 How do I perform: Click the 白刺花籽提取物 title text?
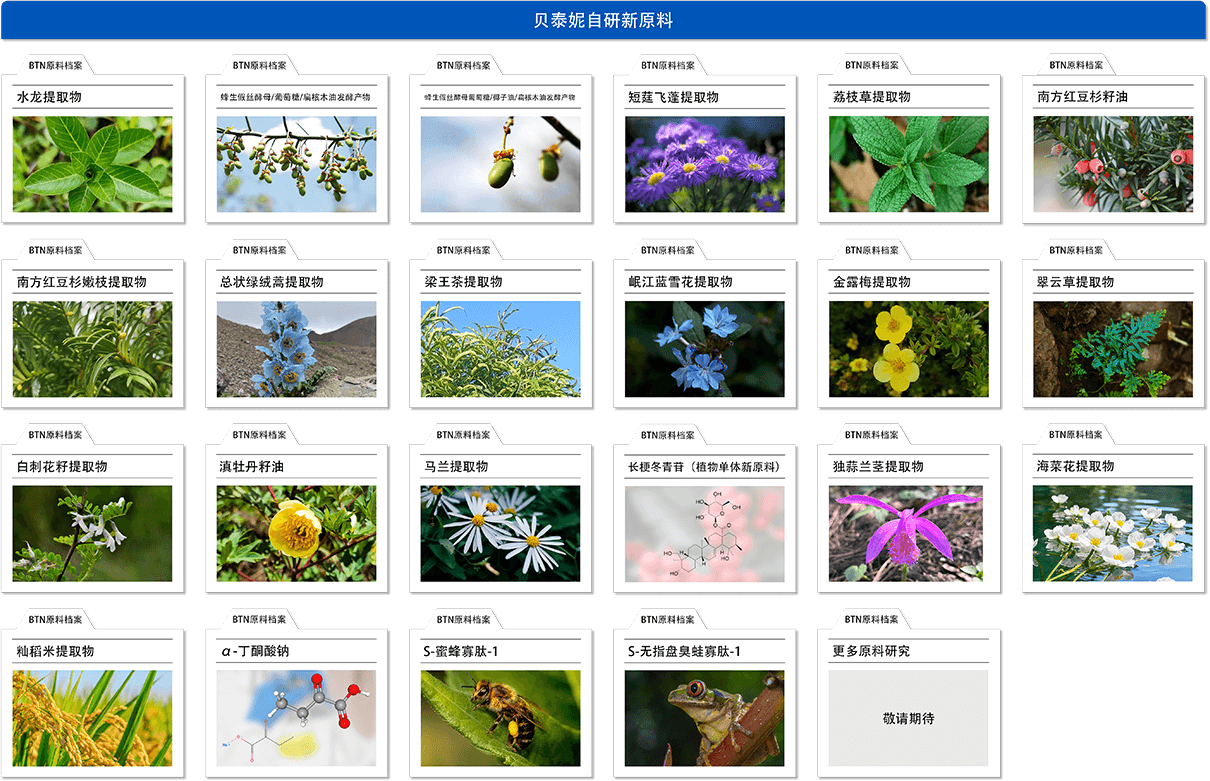[62, 467]
